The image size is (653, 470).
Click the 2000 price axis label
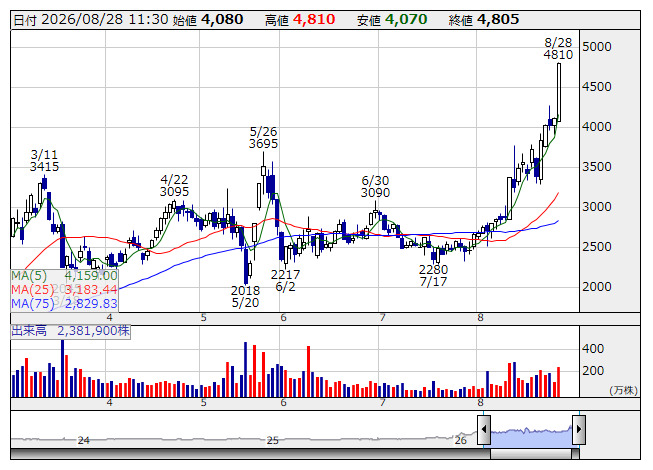tap(597, 287)
